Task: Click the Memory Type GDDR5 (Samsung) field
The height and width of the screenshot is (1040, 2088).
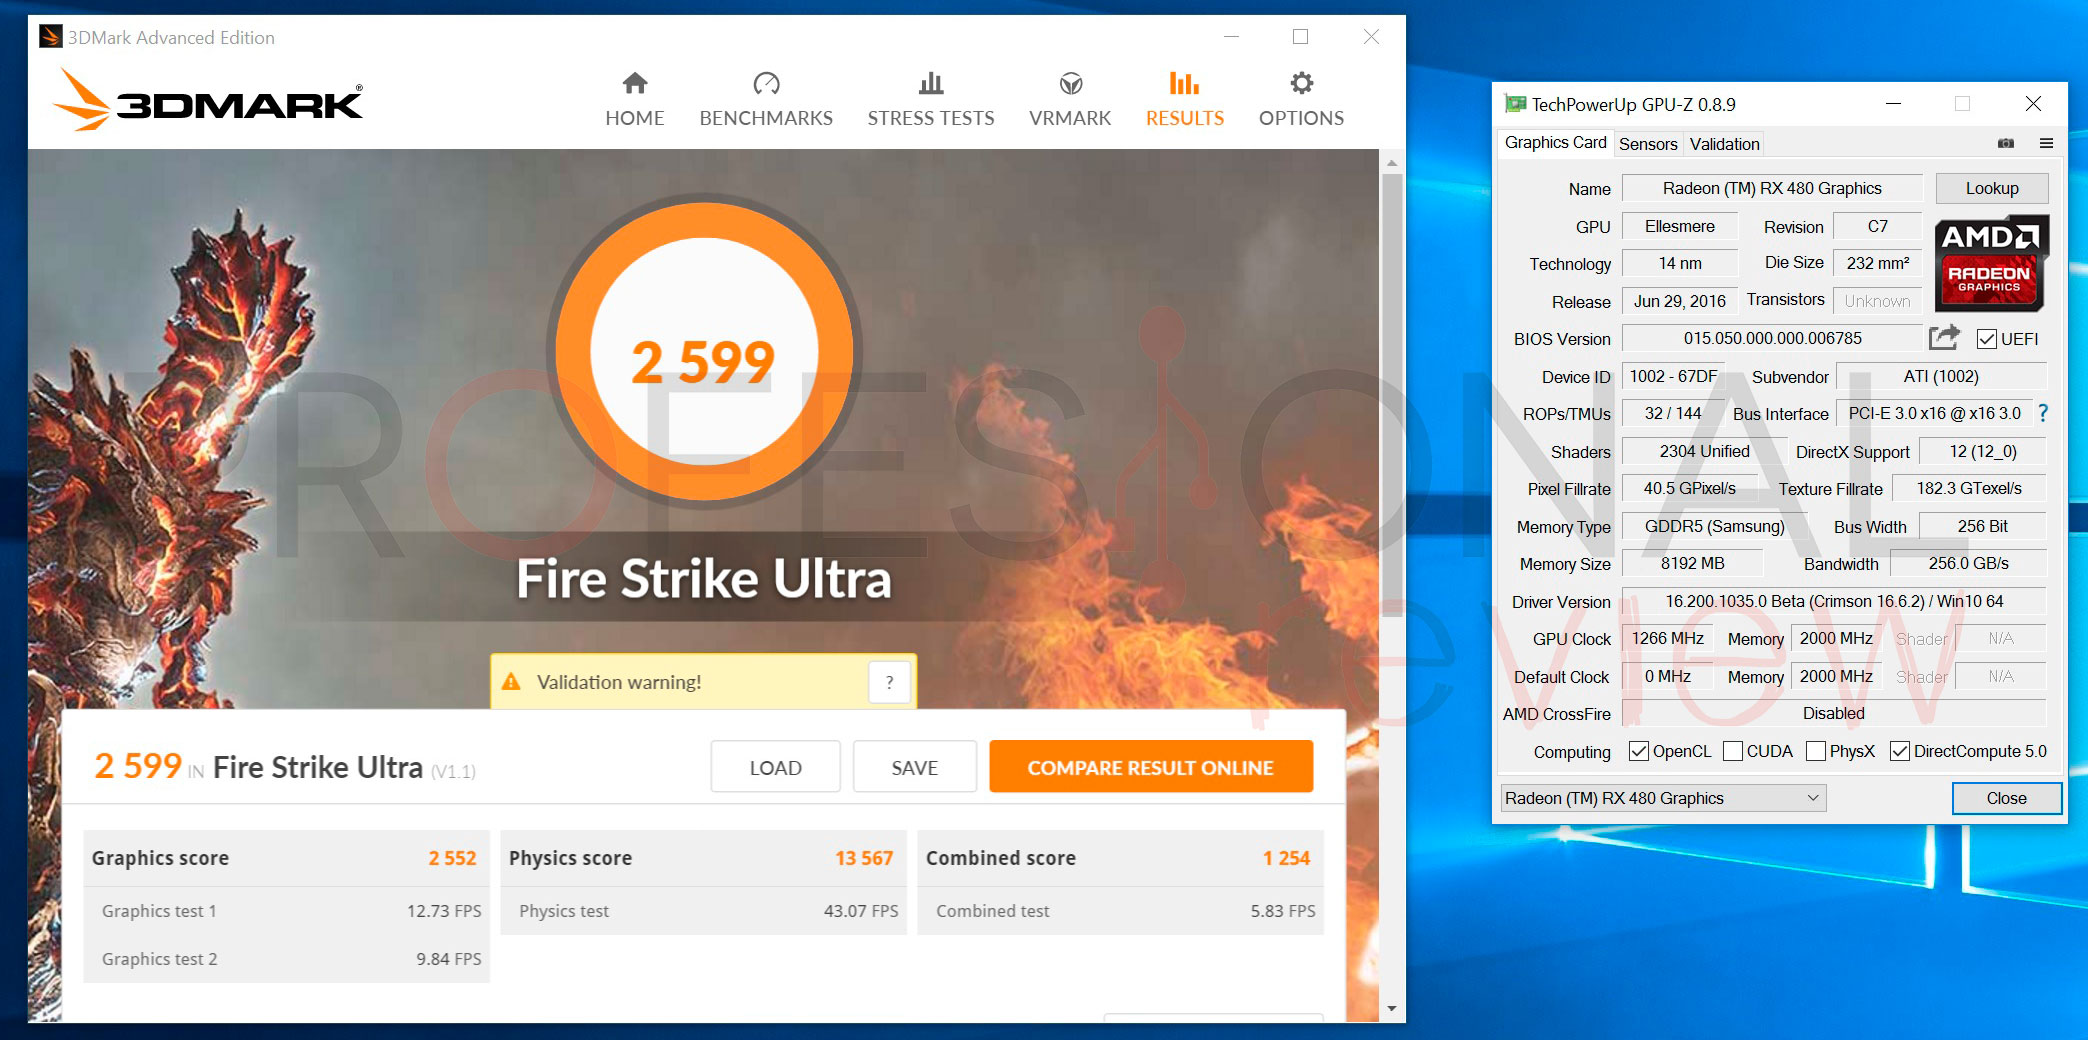Action: [x=1714, y=526]
